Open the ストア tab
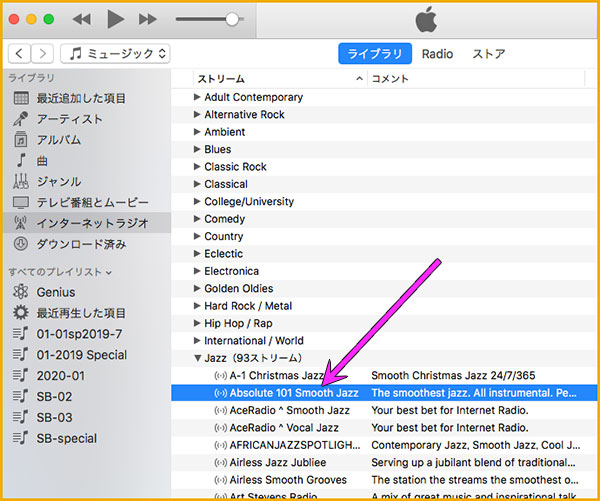Image resolution: width=600 pixels, height=501 pixels. click(x=488, y=54)
